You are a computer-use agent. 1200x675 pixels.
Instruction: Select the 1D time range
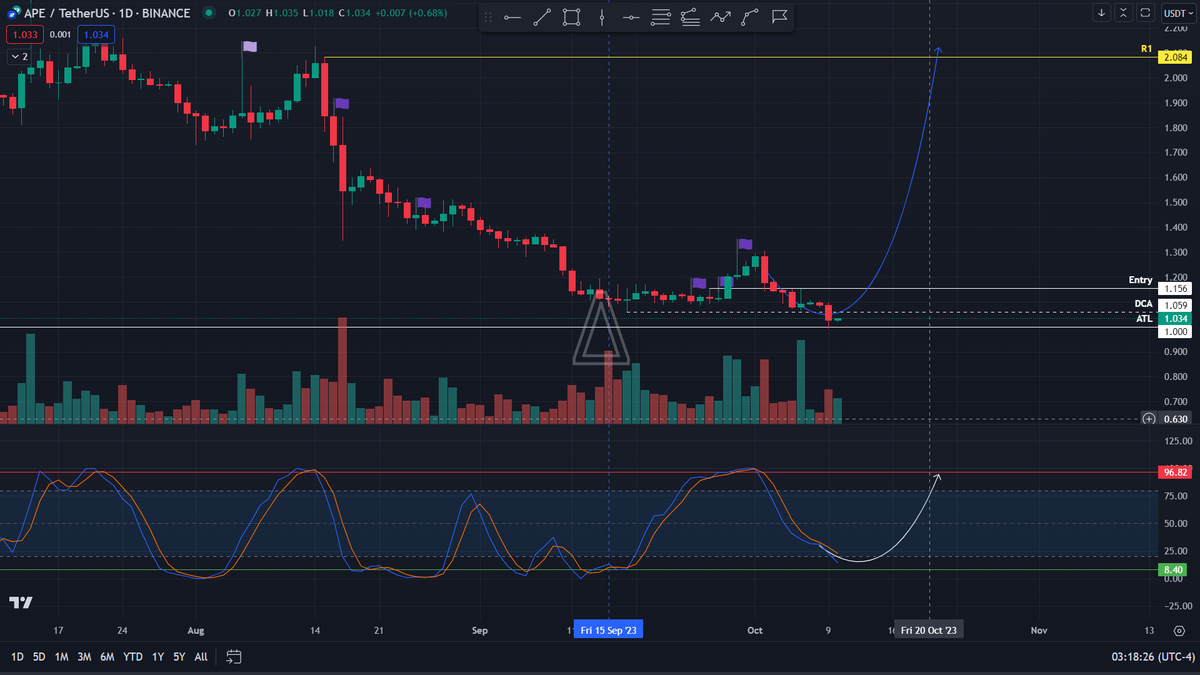pos(17,657)
